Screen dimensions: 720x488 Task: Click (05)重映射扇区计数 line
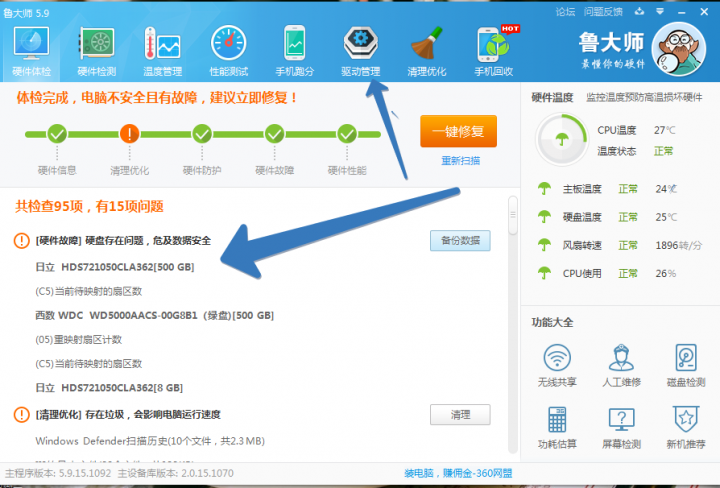point(79,340)
